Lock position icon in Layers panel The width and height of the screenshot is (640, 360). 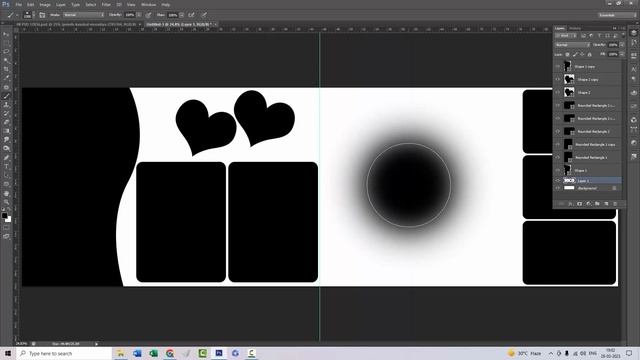click(x=582, y=54)
